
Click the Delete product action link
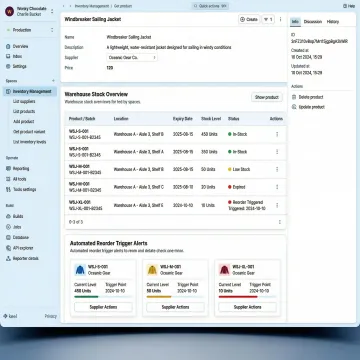pos(311,97)
